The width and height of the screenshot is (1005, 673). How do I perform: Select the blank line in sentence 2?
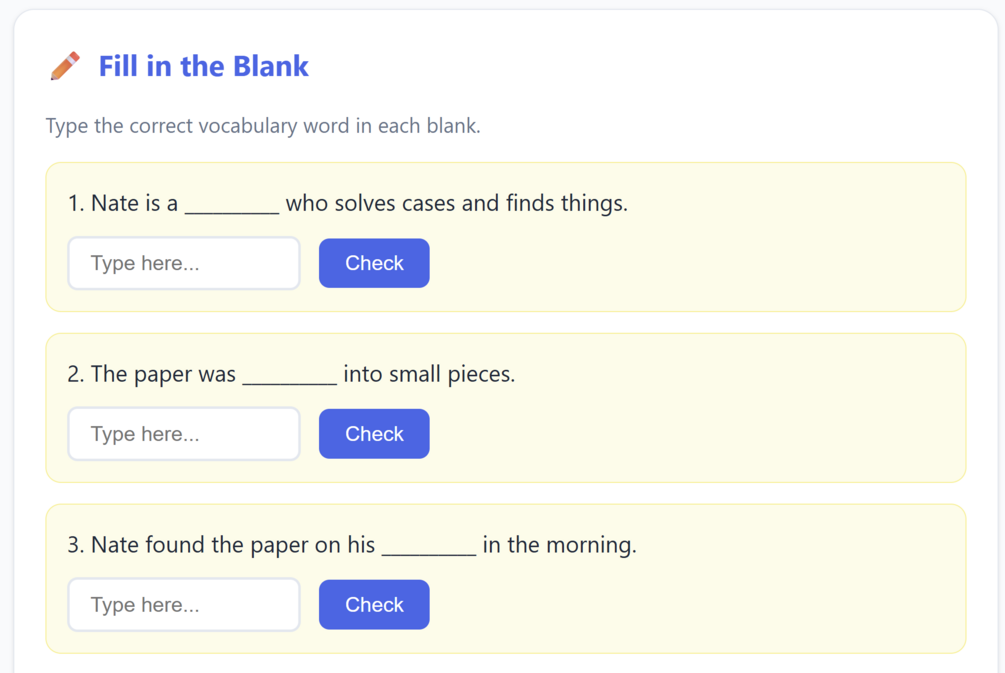point(290,376)
